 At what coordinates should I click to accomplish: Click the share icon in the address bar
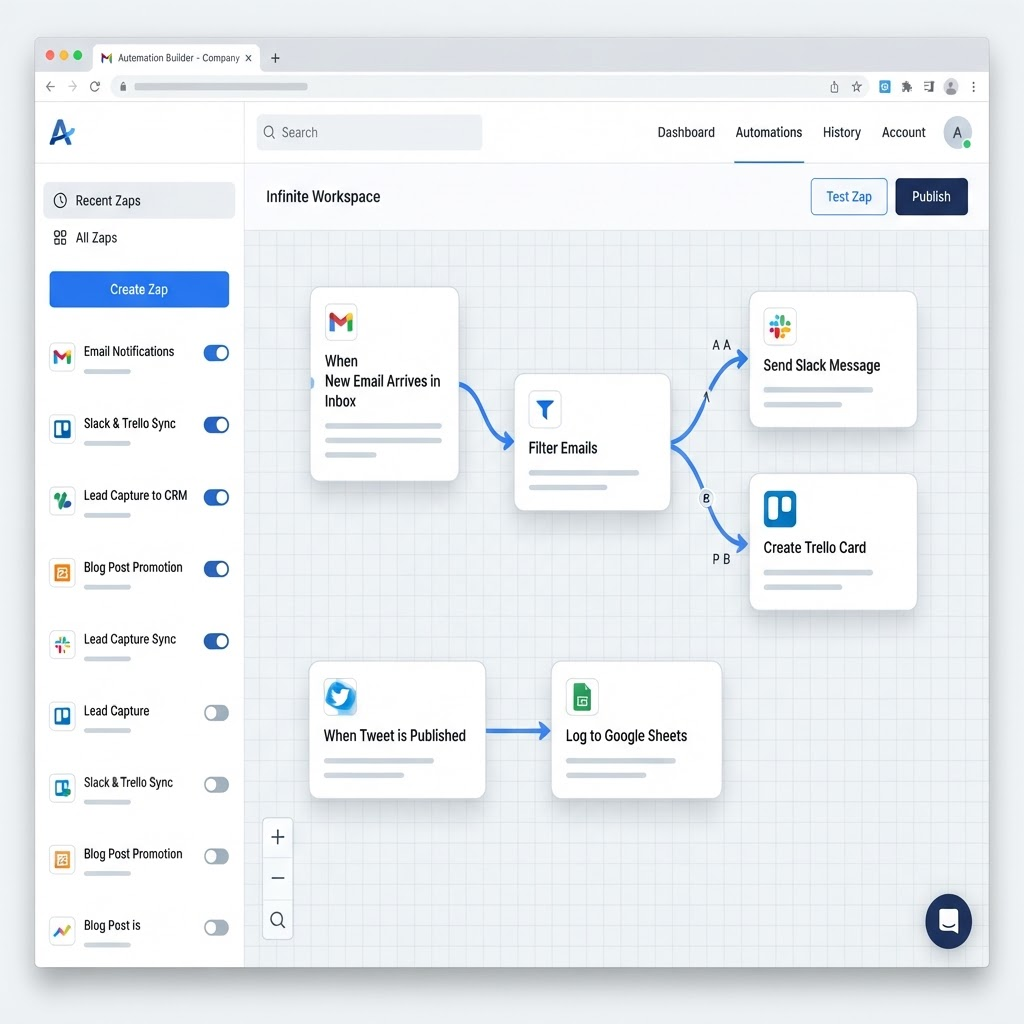click(834, 87)
